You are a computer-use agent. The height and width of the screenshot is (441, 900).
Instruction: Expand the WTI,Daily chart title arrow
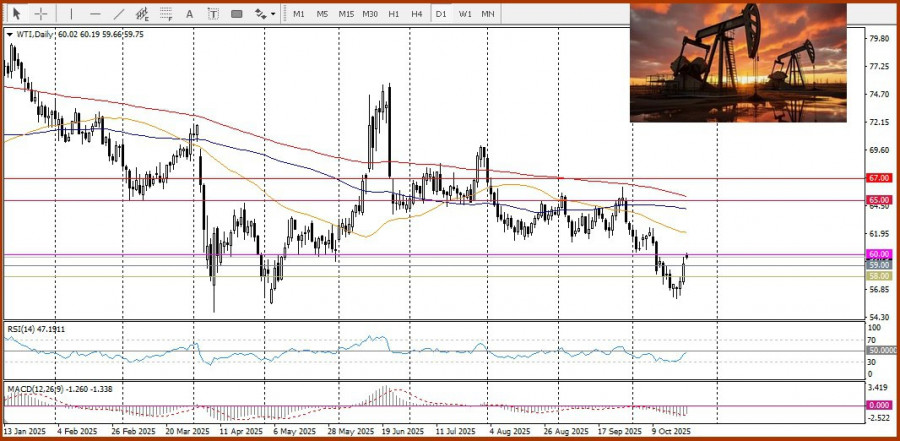(9, 34)
